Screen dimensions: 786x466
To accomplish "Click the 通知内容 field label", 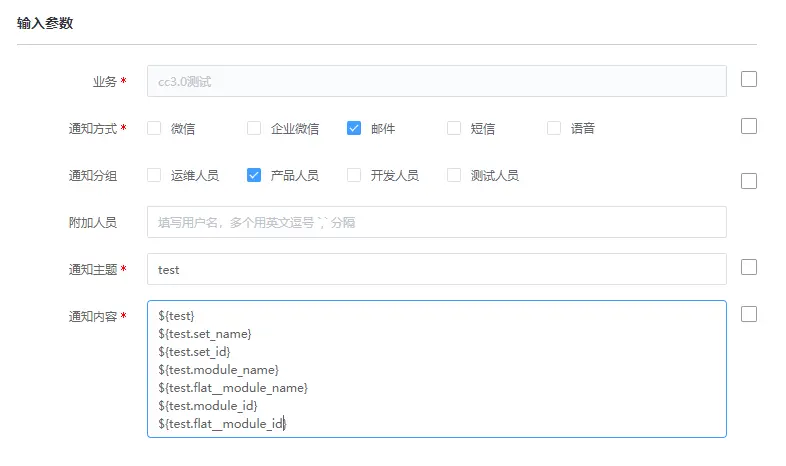I will 93,317.
